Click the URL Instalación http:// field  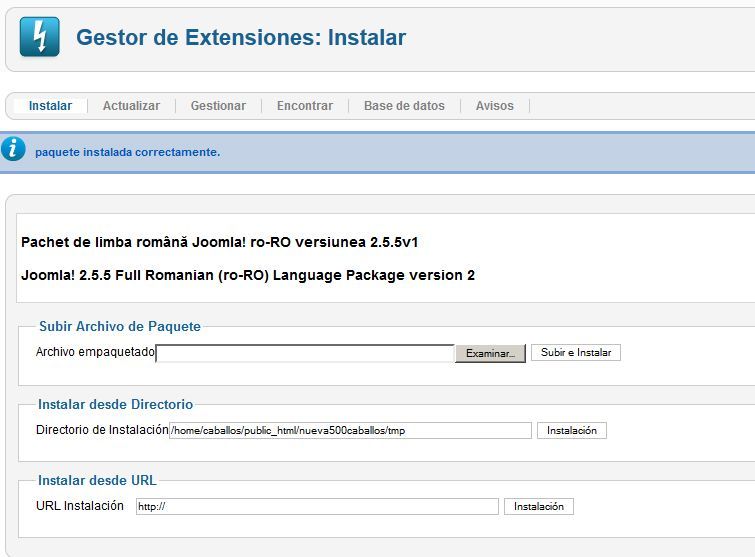317,506
